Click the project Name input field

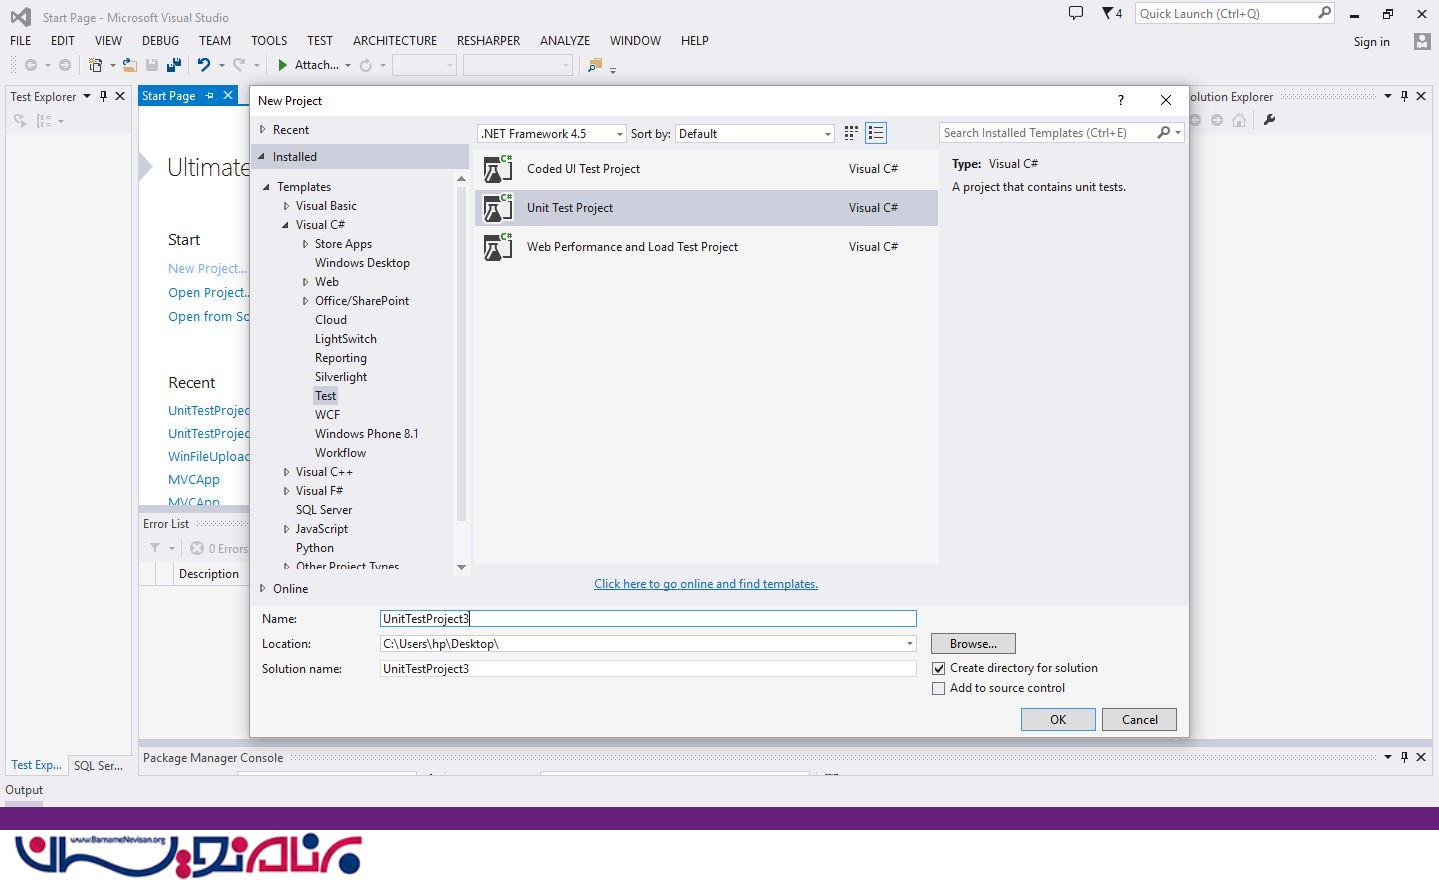[647, 619]
